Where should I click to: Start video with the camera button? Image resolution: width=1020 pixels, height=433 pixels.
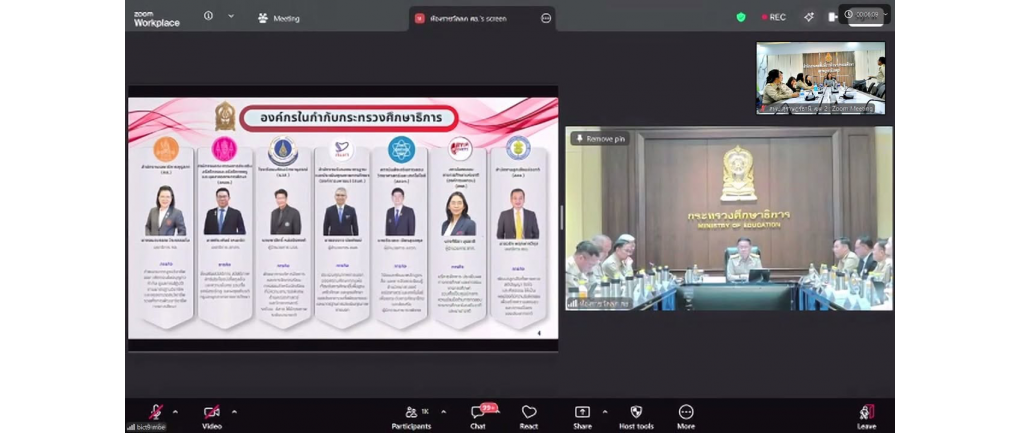[212, 413]
